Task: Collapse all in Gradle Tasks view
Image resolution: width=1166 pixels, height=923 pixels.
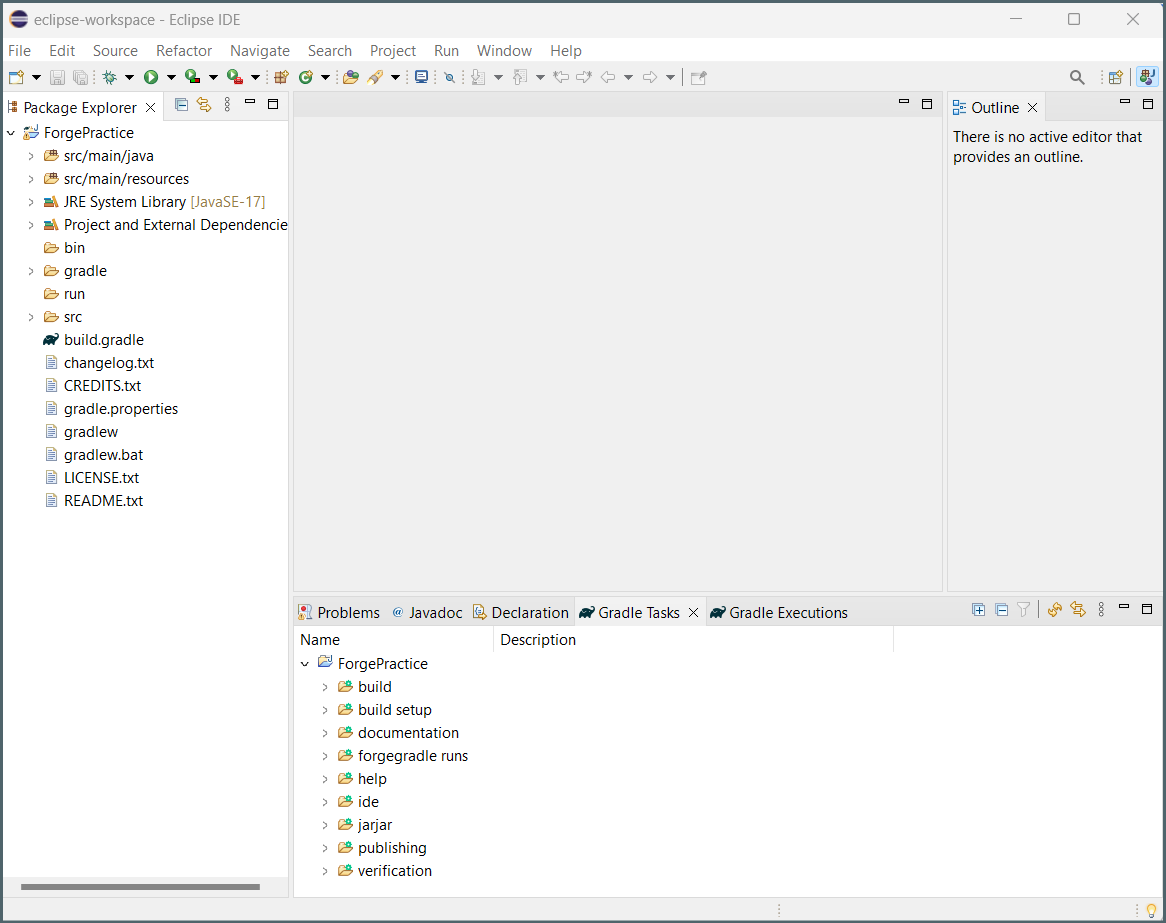Action: 1002,610
